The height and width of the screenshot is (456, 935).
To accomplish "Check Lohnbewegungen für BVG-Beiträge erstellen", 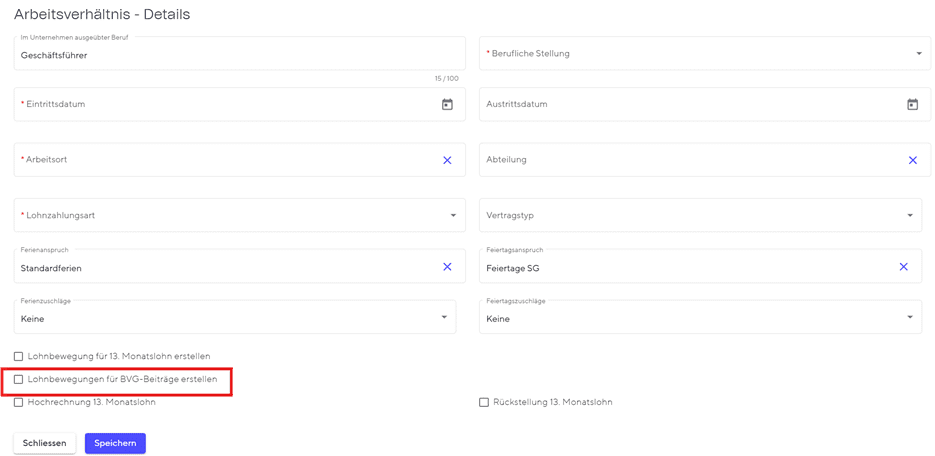I will [19, 379].
